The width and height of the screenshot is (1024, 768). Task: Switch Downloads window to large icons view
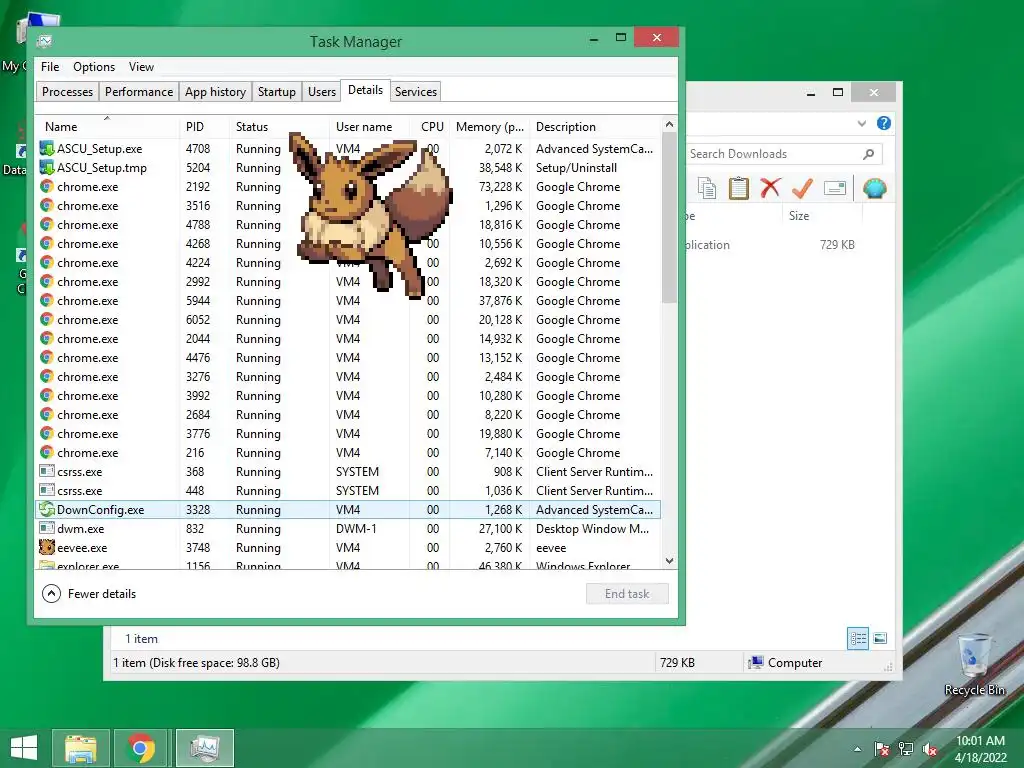880,638
